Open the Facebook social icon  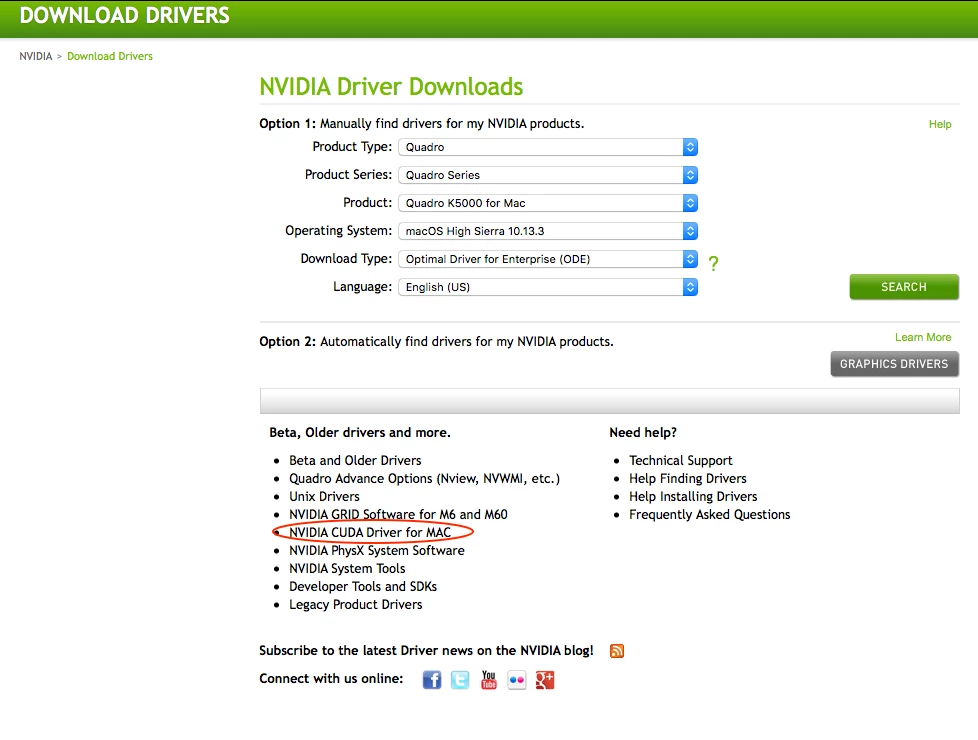tap(432, 679)
